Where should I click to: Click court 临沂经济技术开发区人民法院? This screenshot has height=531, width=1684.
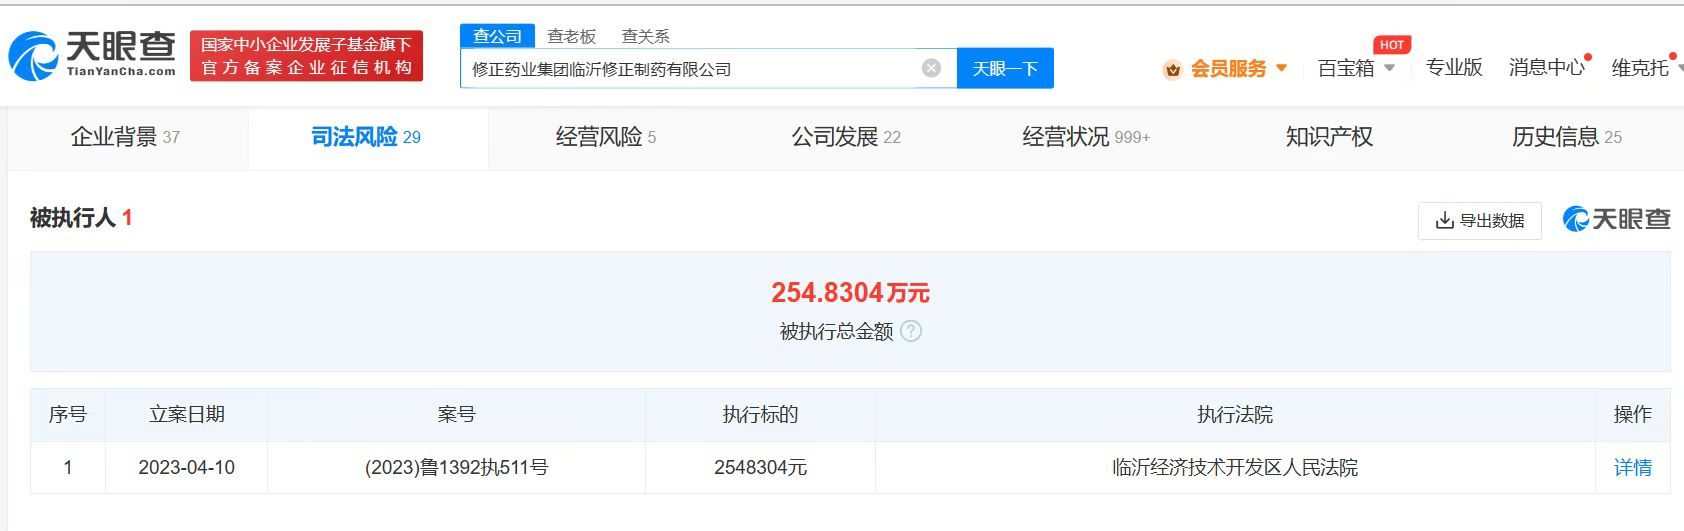click(x=1235, y=467)
